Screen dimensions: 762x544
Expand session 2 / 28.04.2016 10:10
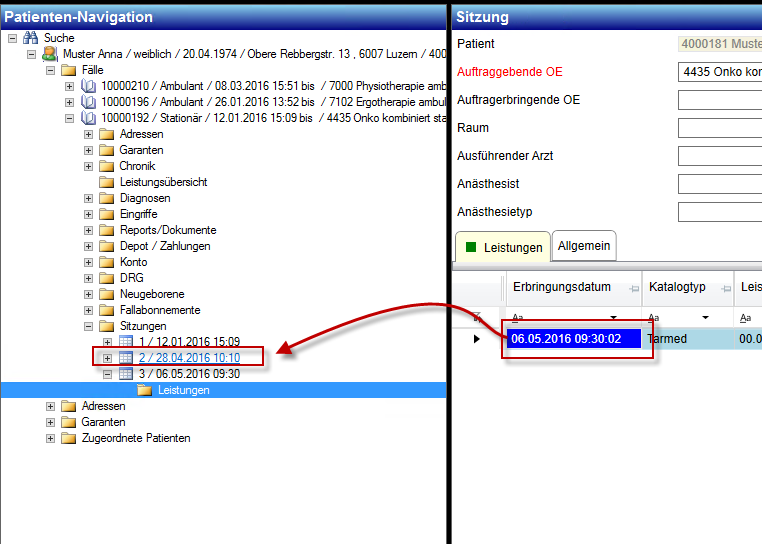coord(107,358)
